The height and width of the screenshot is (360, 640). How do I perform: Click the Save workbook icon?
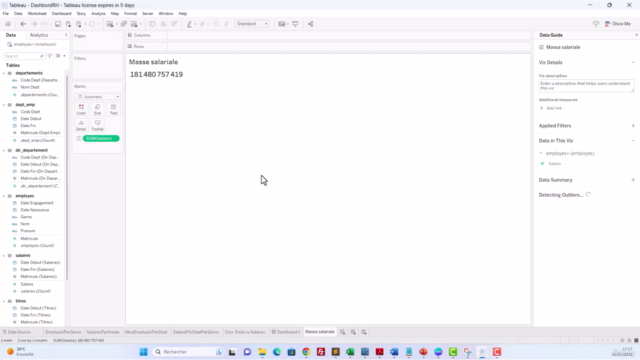58,24
